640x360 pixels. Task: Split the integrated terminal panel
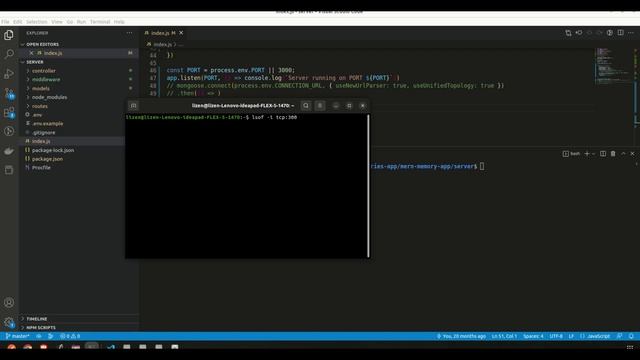coord(603,154)
